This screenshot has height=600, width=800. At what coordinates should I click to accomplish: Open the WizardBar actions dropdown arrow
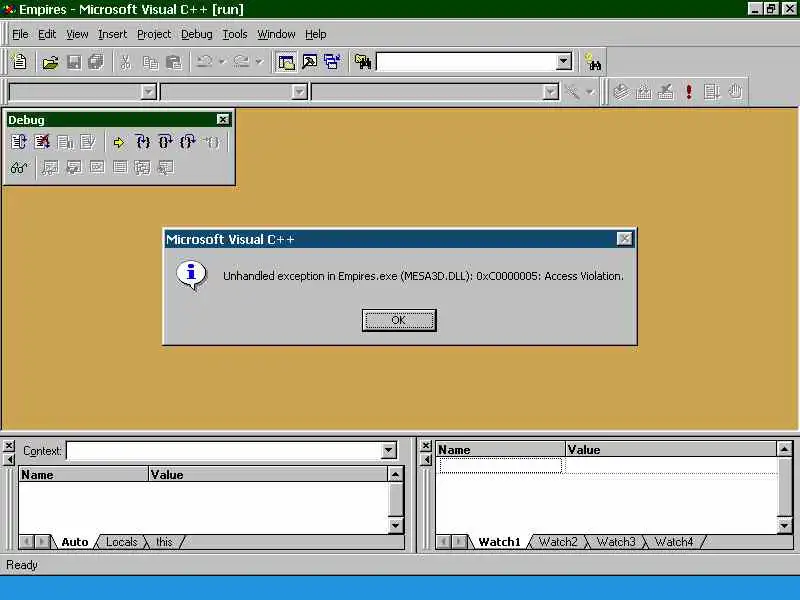coord(590,92)
